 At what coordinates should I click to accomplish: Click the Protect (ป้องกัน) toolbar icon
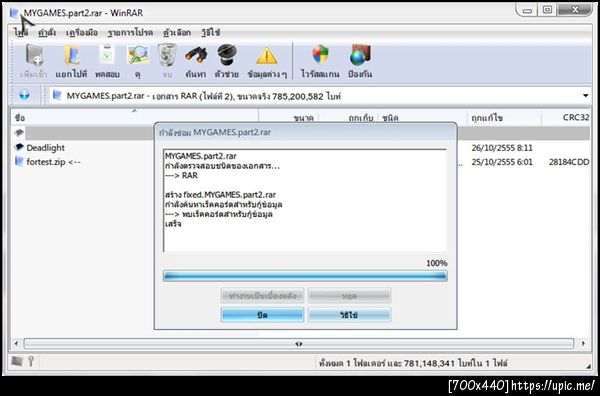(360, 55)
